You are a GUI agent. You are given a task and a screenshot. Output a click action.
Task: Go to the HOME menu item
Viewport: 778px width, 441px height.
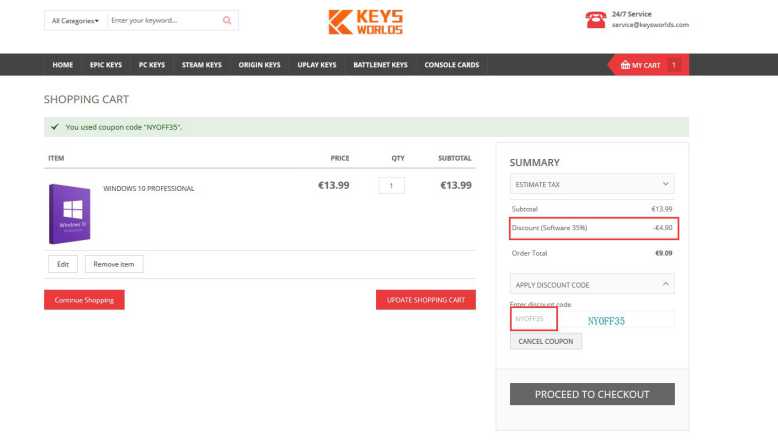[x=63, y=65]
